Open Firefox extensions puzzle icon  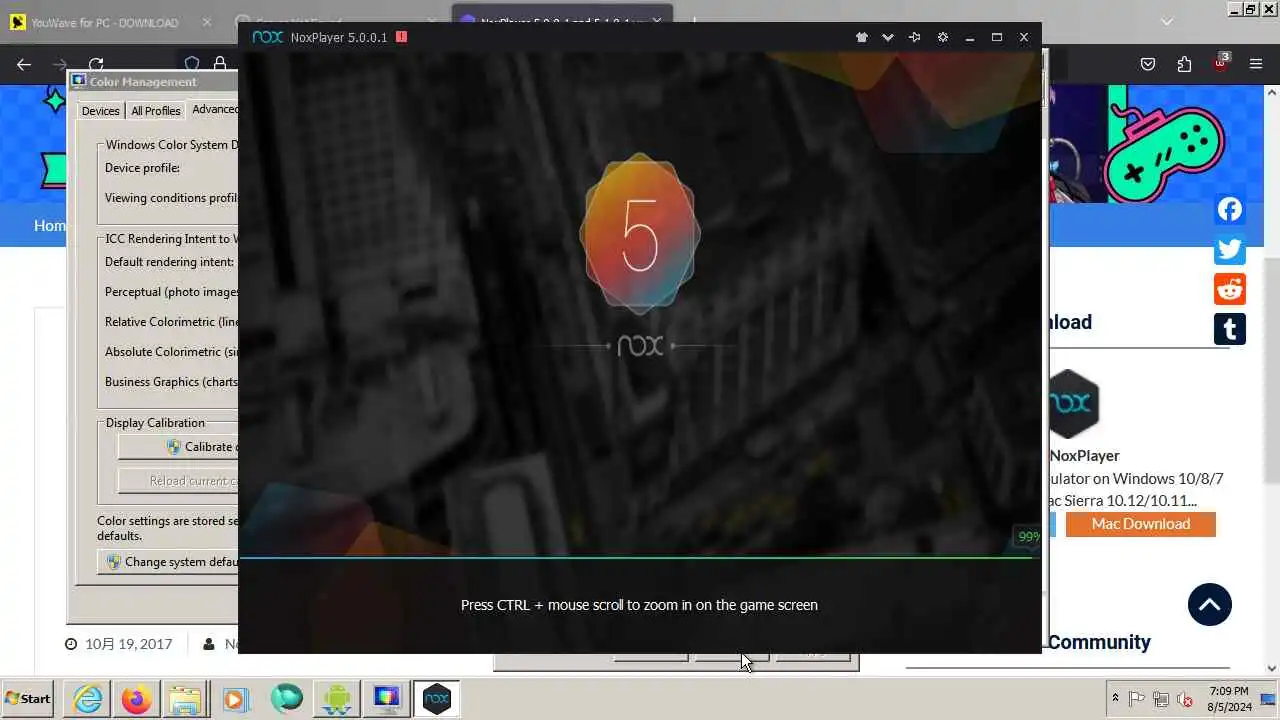1184,64
